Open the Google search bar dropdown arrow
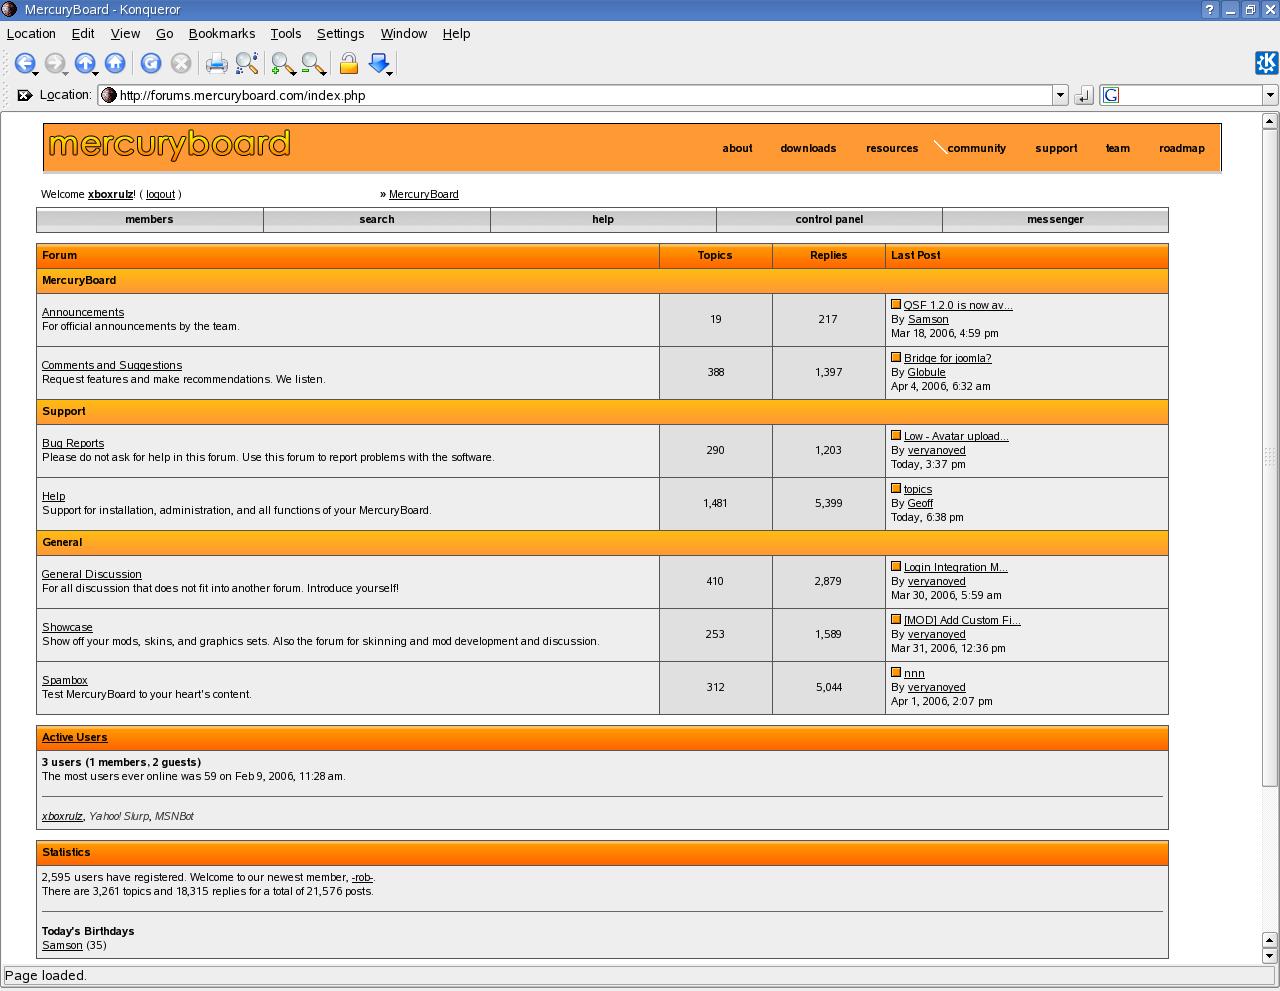This screenshot has height=991, width=1280. pos(1270,95)
